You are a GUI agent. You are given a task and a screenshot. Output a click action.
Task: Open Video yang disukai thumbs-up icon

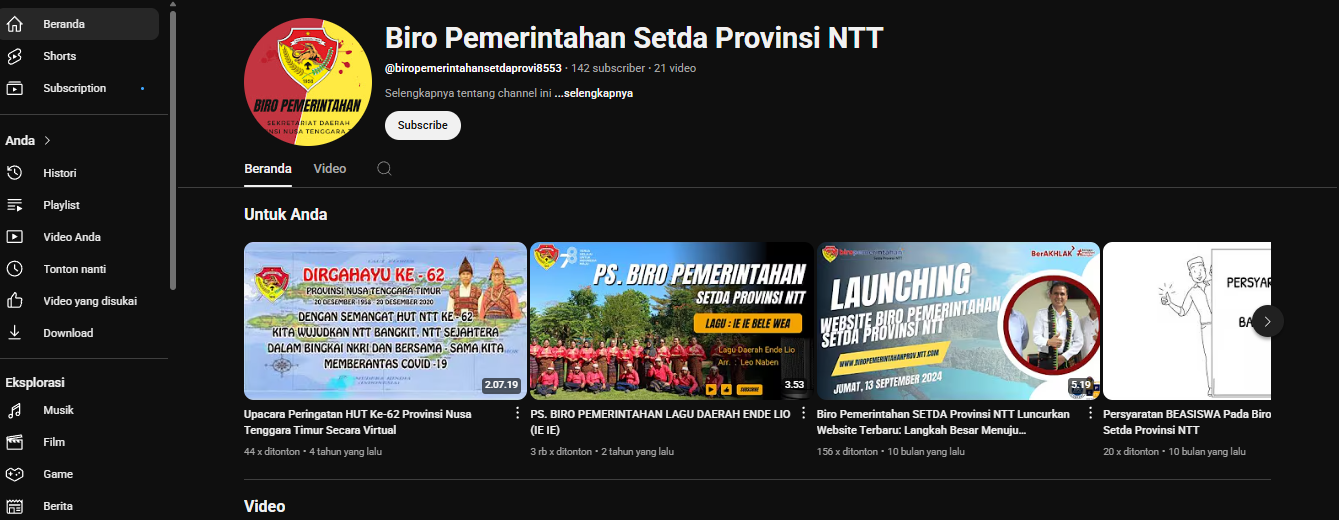[x=14, y=301]
